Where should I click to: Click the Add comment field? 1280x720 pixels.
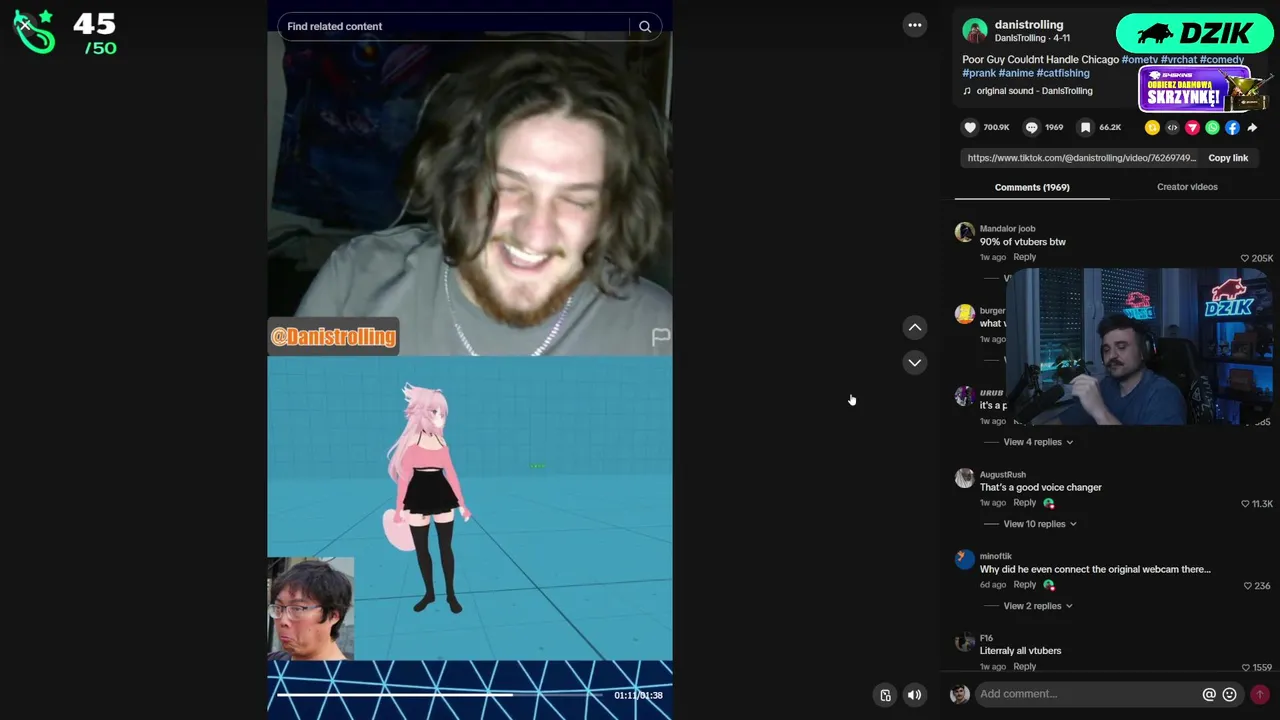coord(1088,694)
